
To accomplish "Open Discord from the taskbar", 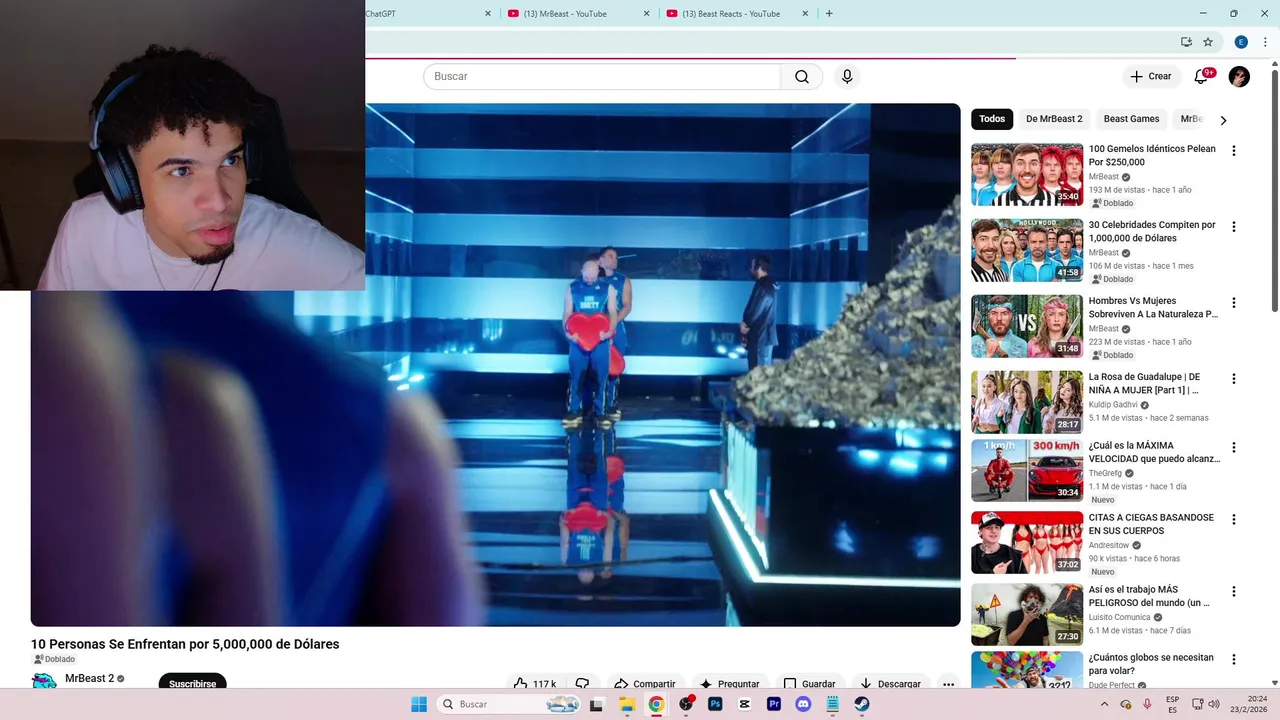I will pos(803,704).
